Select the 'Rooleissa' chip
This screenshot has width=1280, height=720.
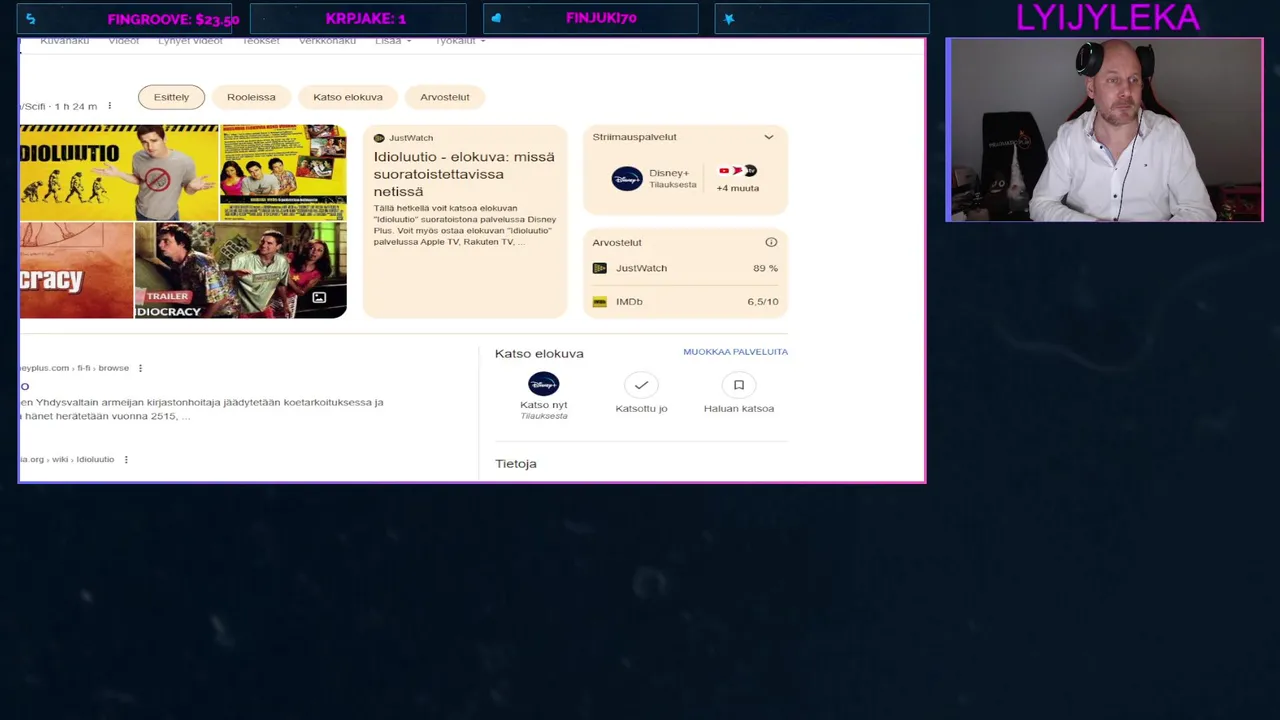point(251,97)
